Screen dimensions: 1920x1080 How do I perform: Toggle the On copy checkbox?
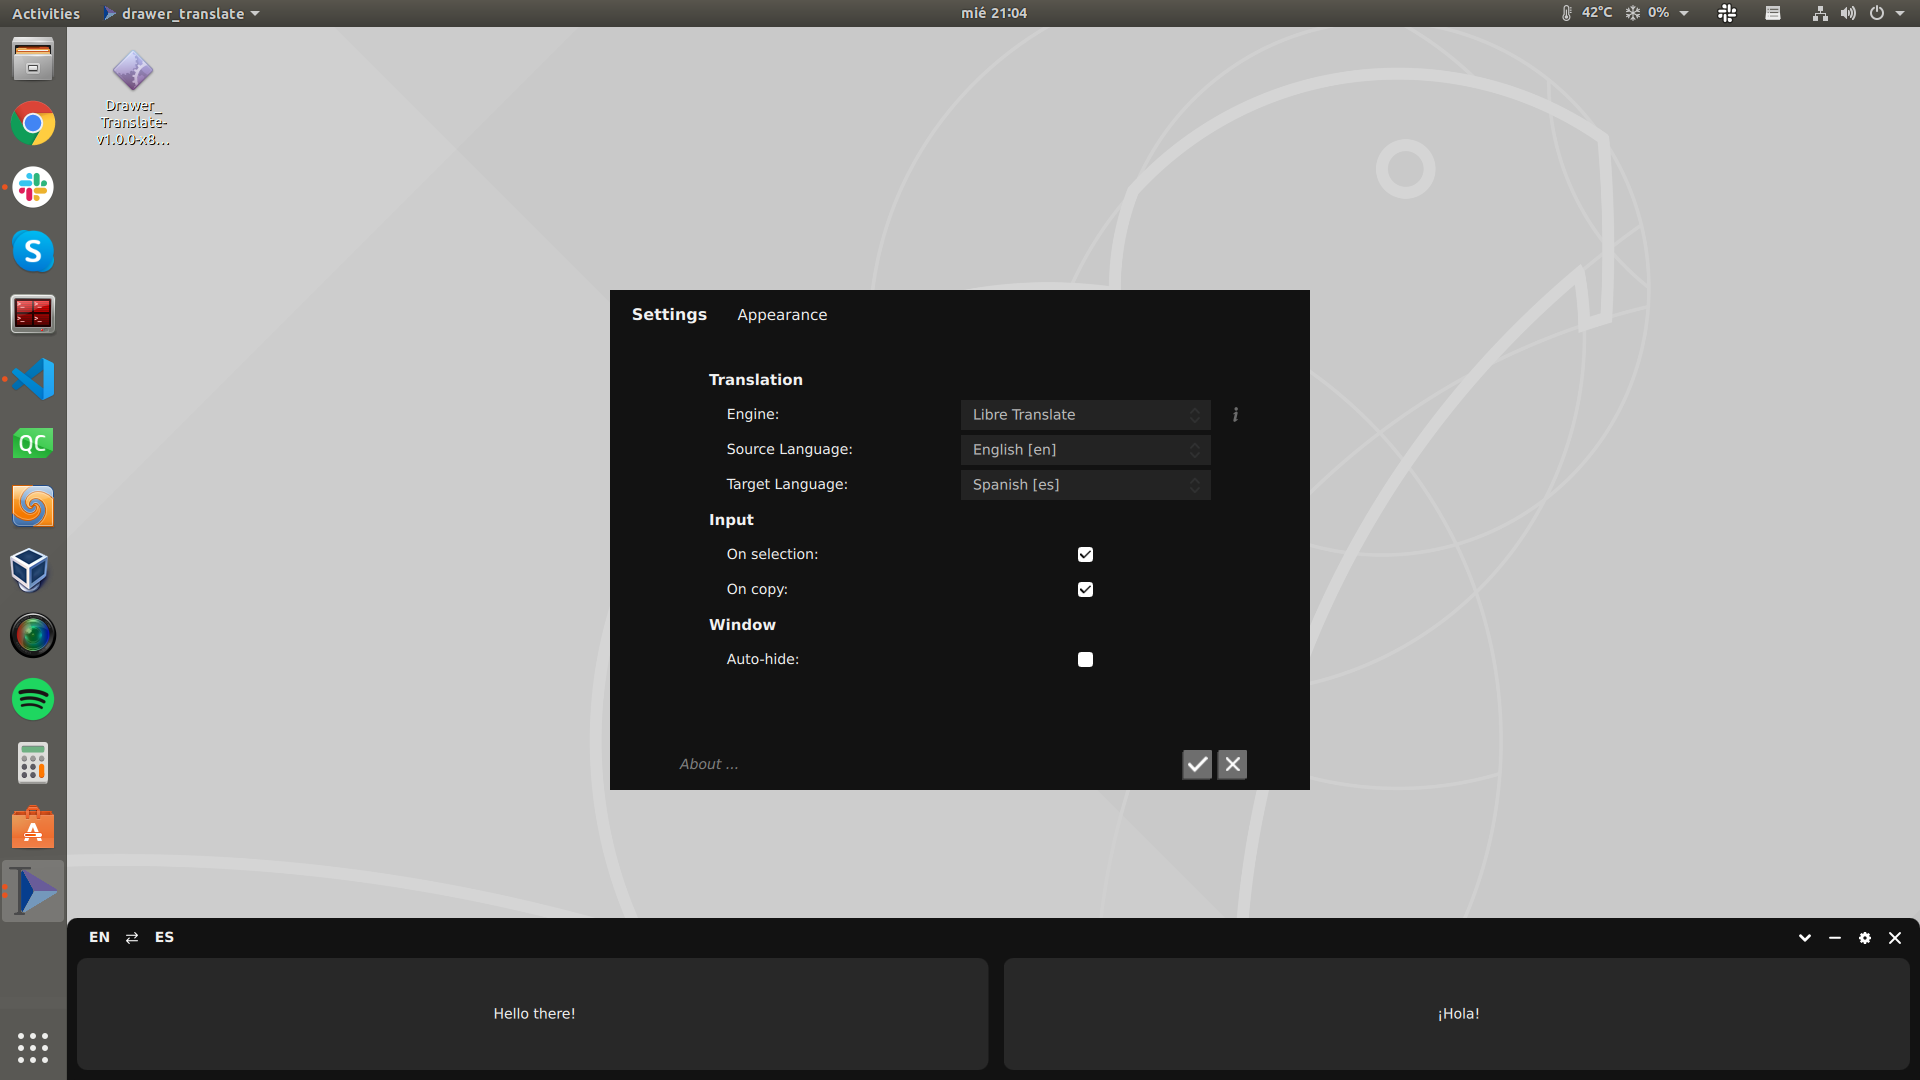(x=1085, y=589)
